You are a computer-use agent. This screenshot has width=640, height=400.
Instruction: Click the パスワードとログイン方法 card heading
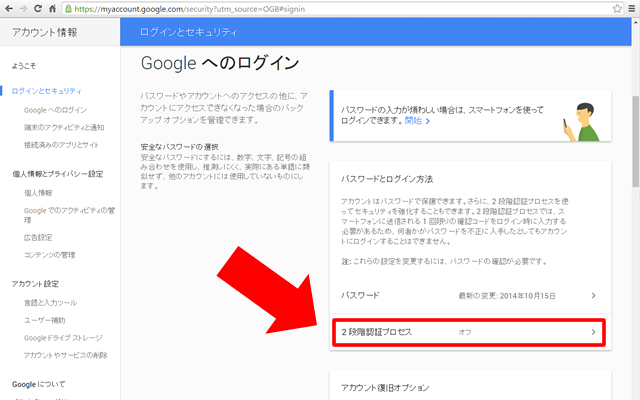click(x=387, y=179)
